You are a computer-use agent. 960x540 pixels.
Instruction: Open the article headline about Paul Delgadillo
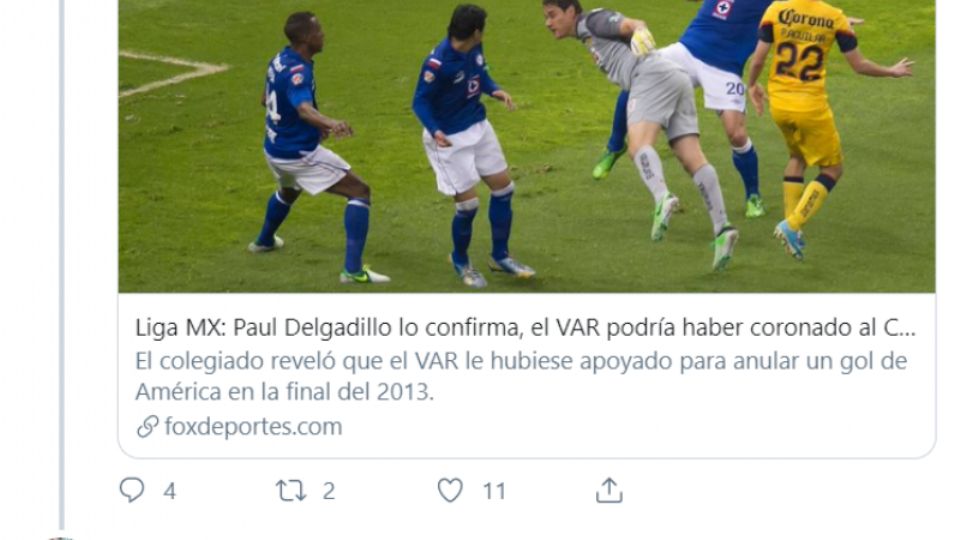[525, 328]
